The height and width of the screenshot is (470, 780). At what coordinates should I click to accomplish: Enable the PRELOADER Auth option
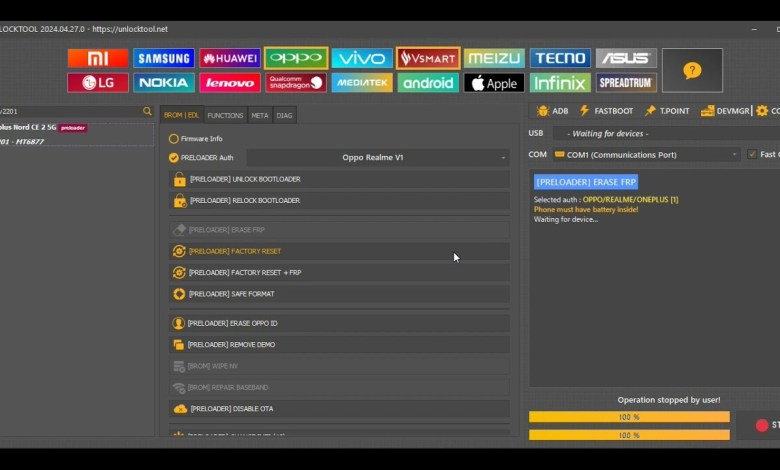174,158
